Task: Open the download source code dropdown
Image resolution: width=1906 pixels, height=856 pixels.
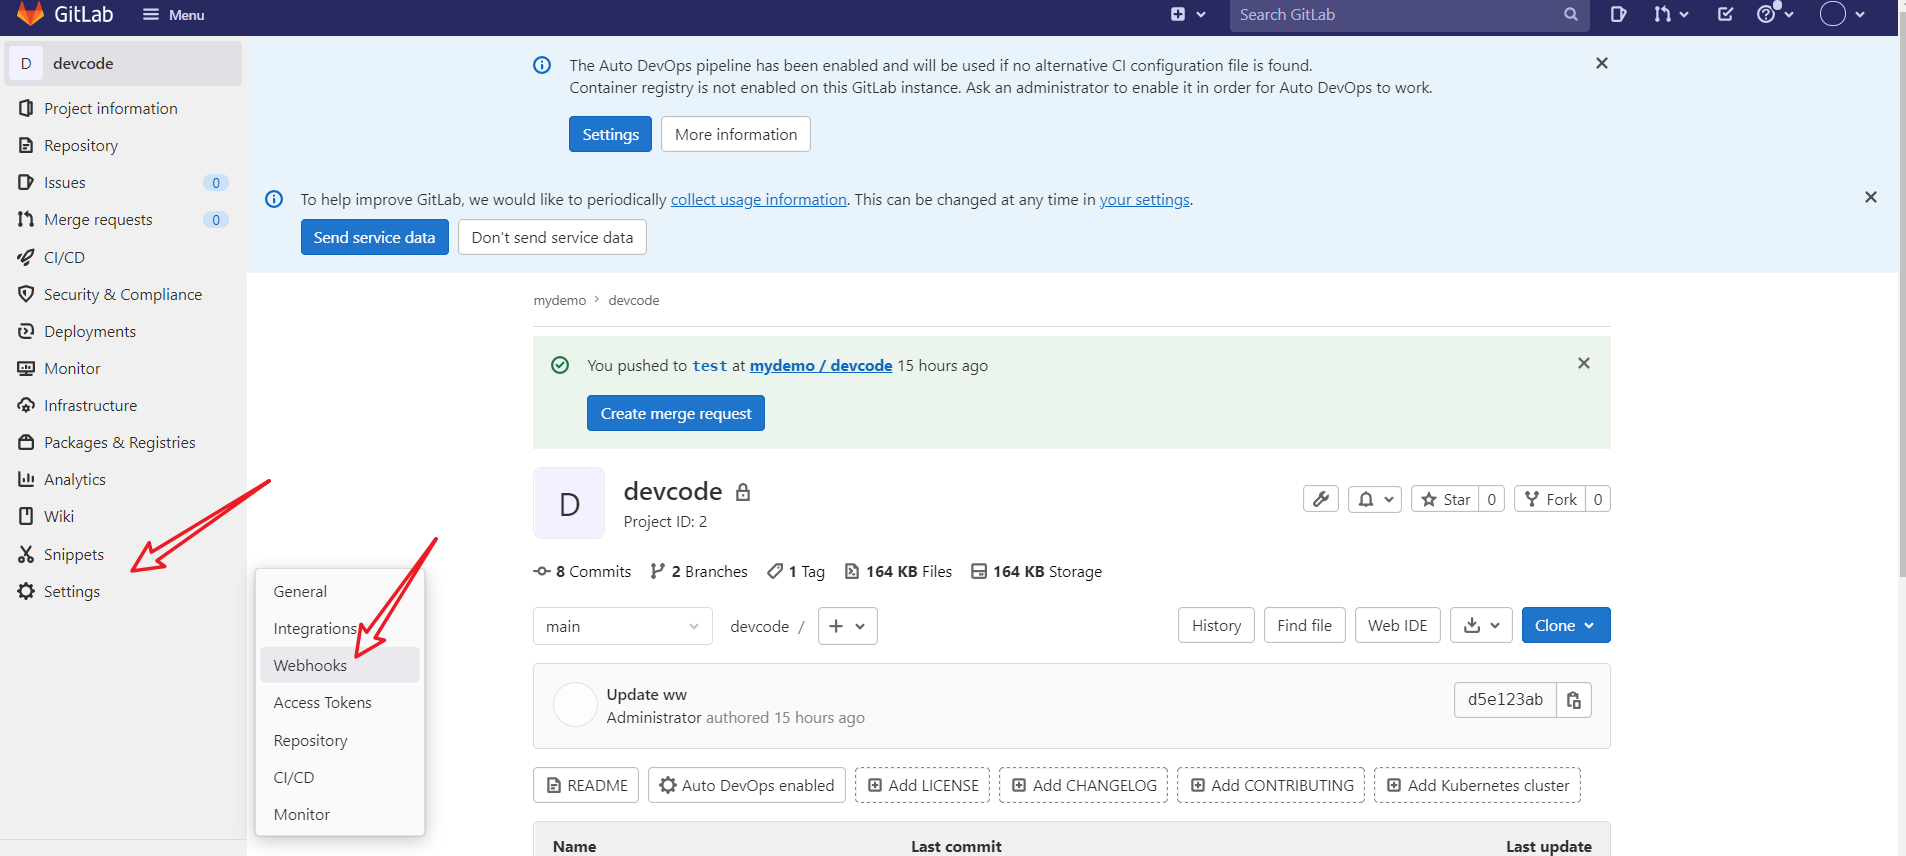Action: [x=1481, y=625]
